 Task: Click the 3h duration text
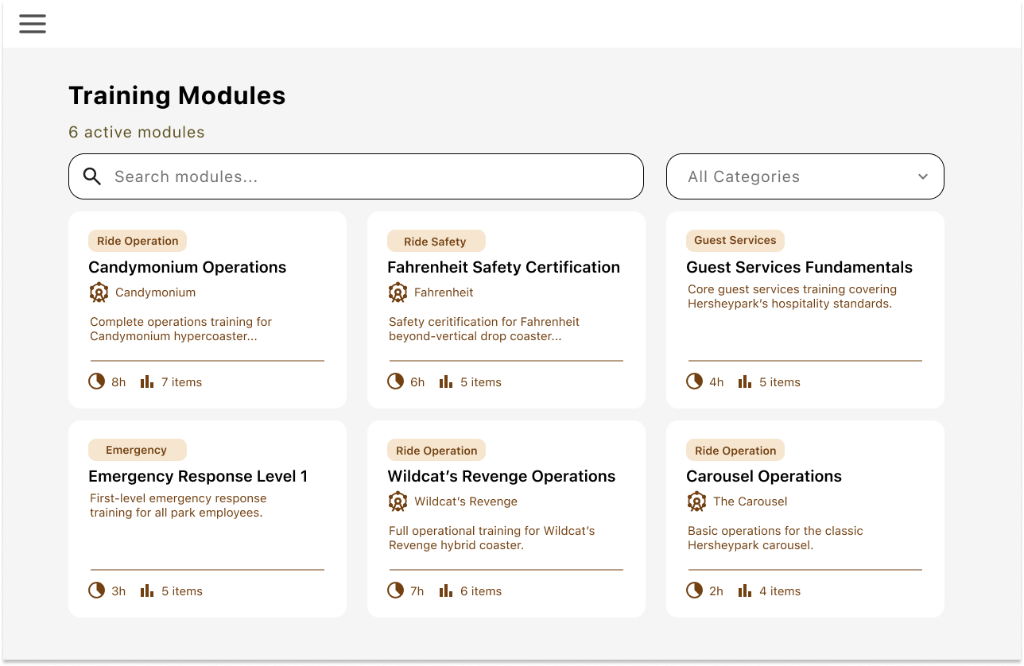point(118,591)
